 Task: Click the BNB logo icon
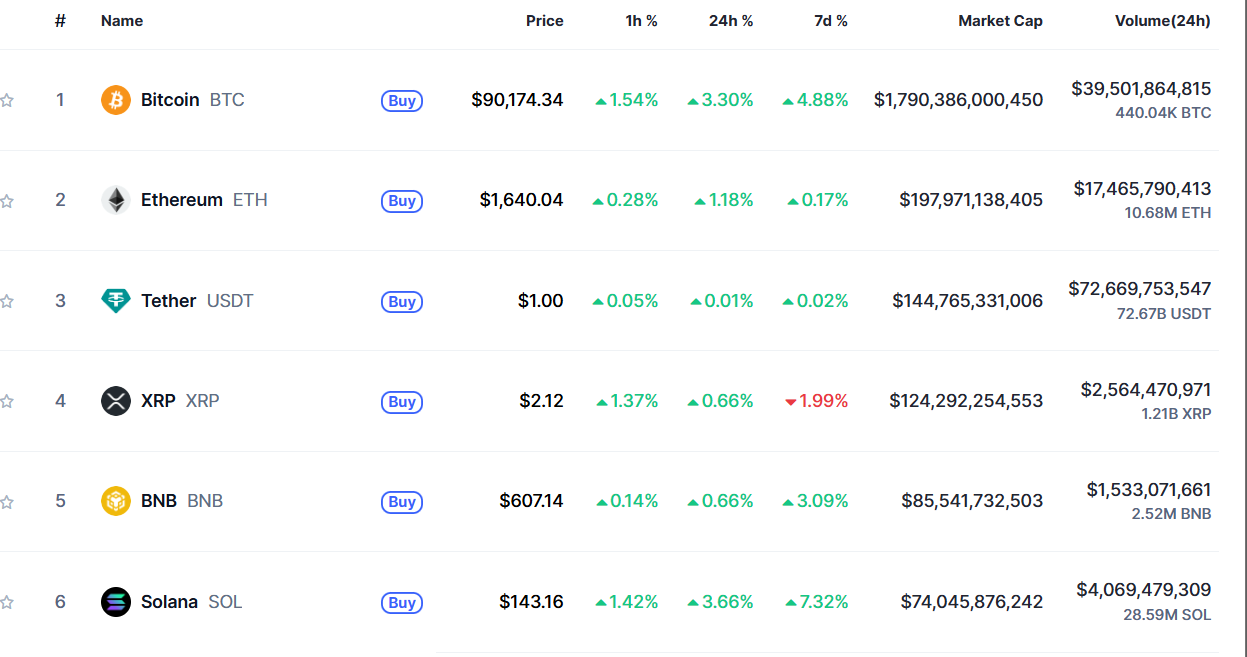click(x=116, y=501)
